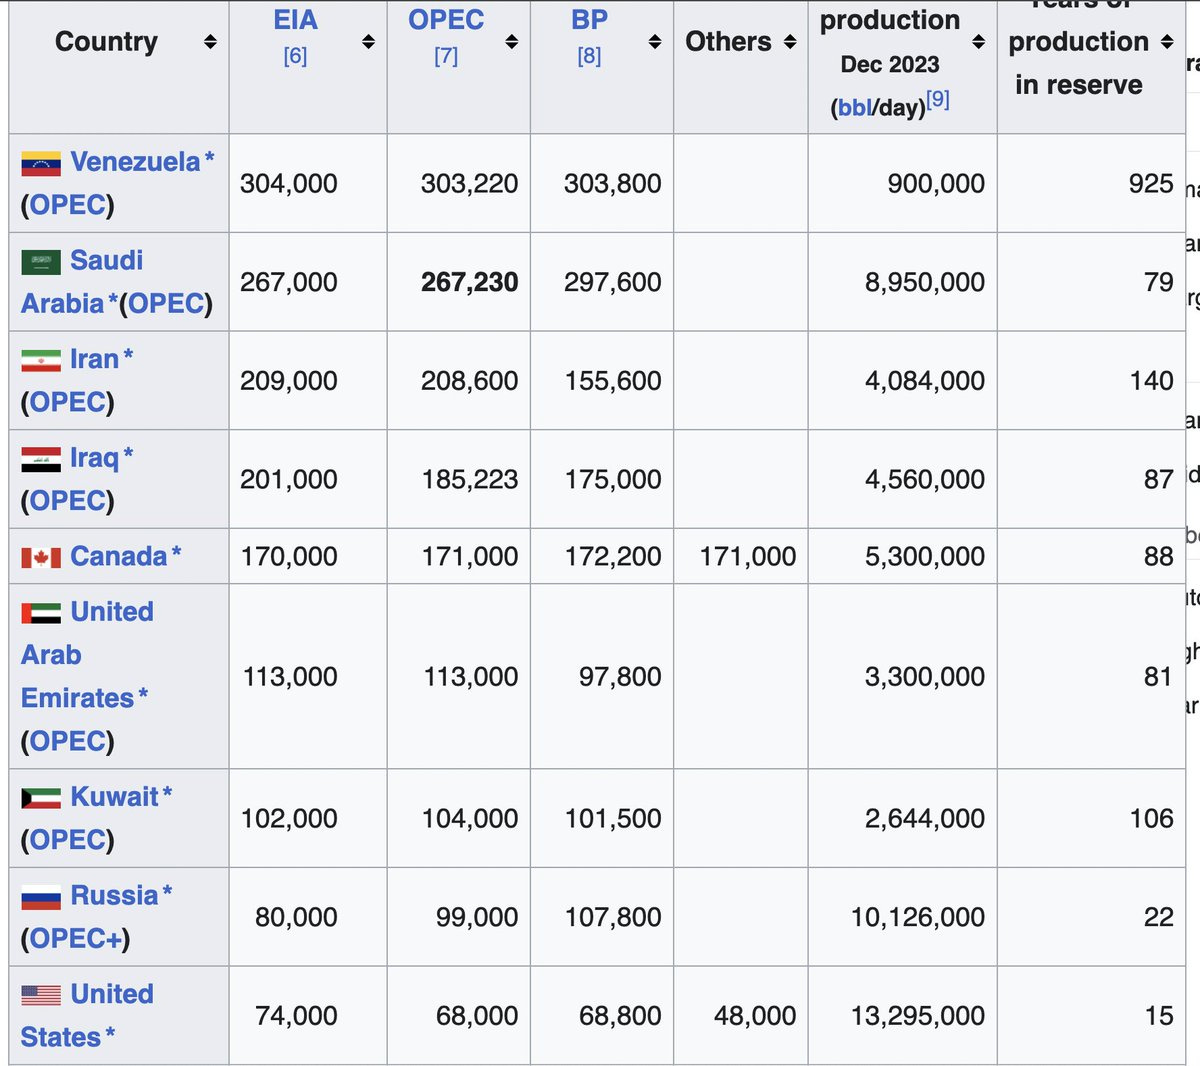Click the Russia flag icon
The image size is (1200, 1066).
coord(41,897)
